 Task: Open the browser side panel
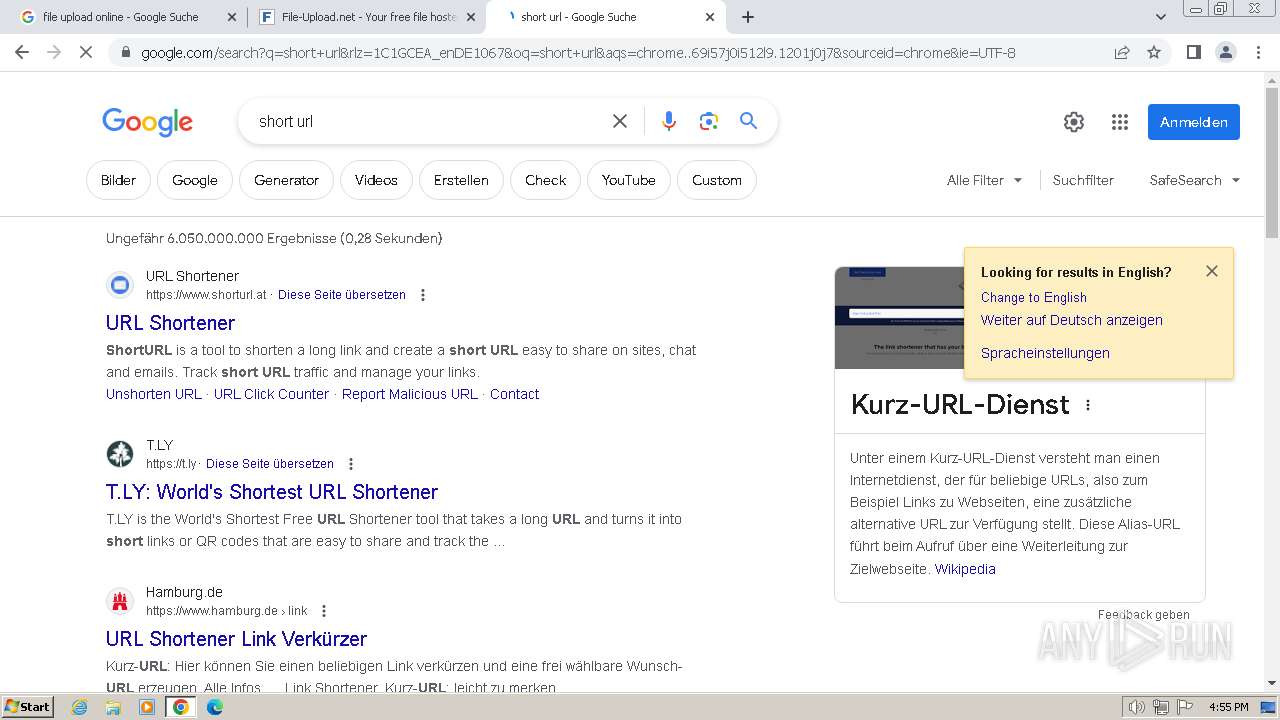[1193, 52]
